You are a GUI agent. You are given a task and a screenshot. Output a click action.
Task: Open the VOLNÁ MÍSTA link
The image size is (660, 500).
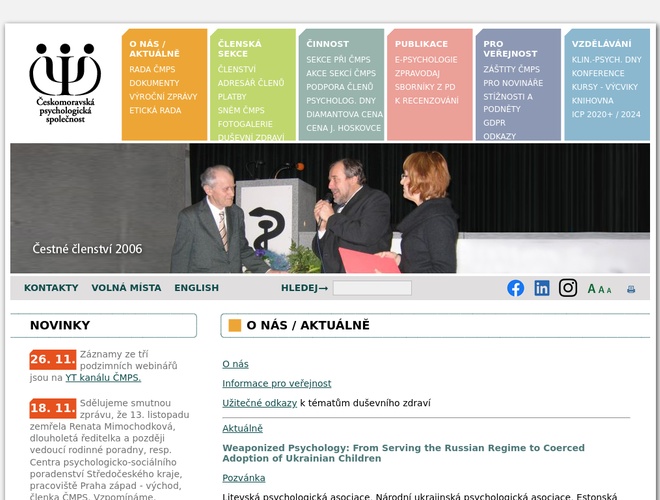tap(126, 288)
